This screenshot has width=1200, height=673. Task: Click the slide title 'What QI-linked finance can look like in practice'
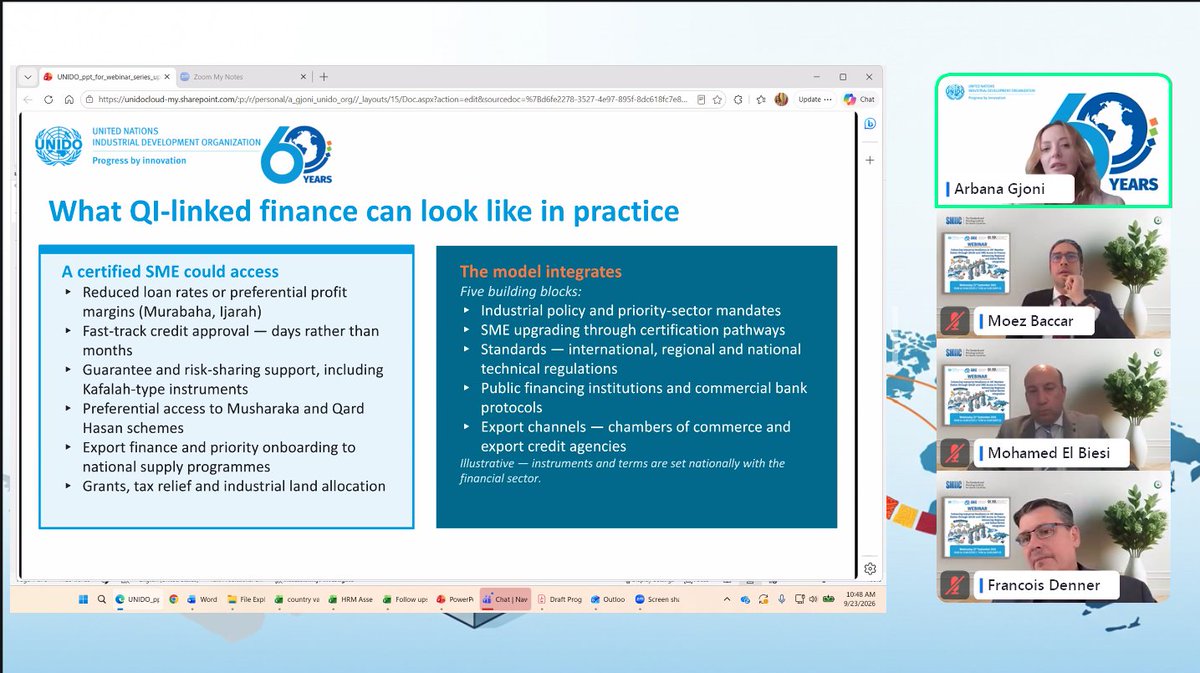(364, 211)
